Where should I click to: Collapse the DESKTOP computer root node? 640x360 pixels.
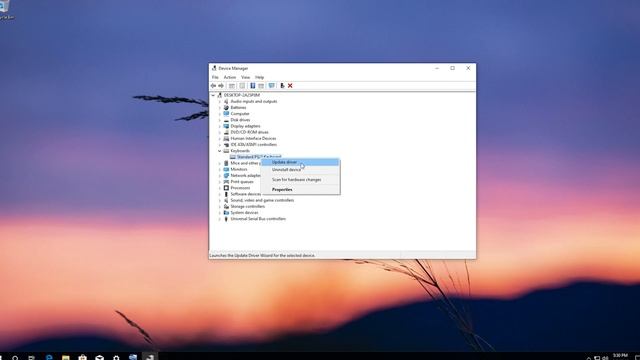213,95
